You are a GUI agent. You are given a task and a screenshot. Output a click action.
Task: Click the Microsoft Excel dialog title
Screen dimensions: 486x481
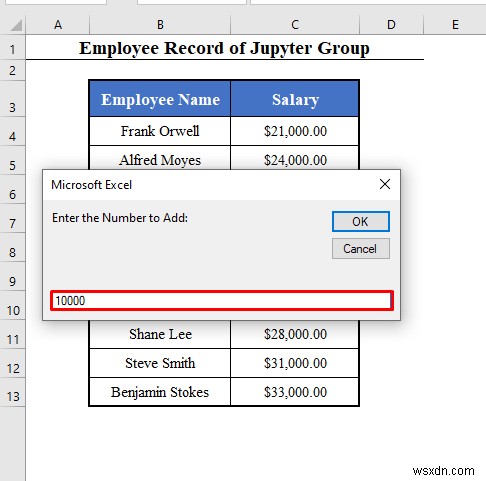click(91, 185)
